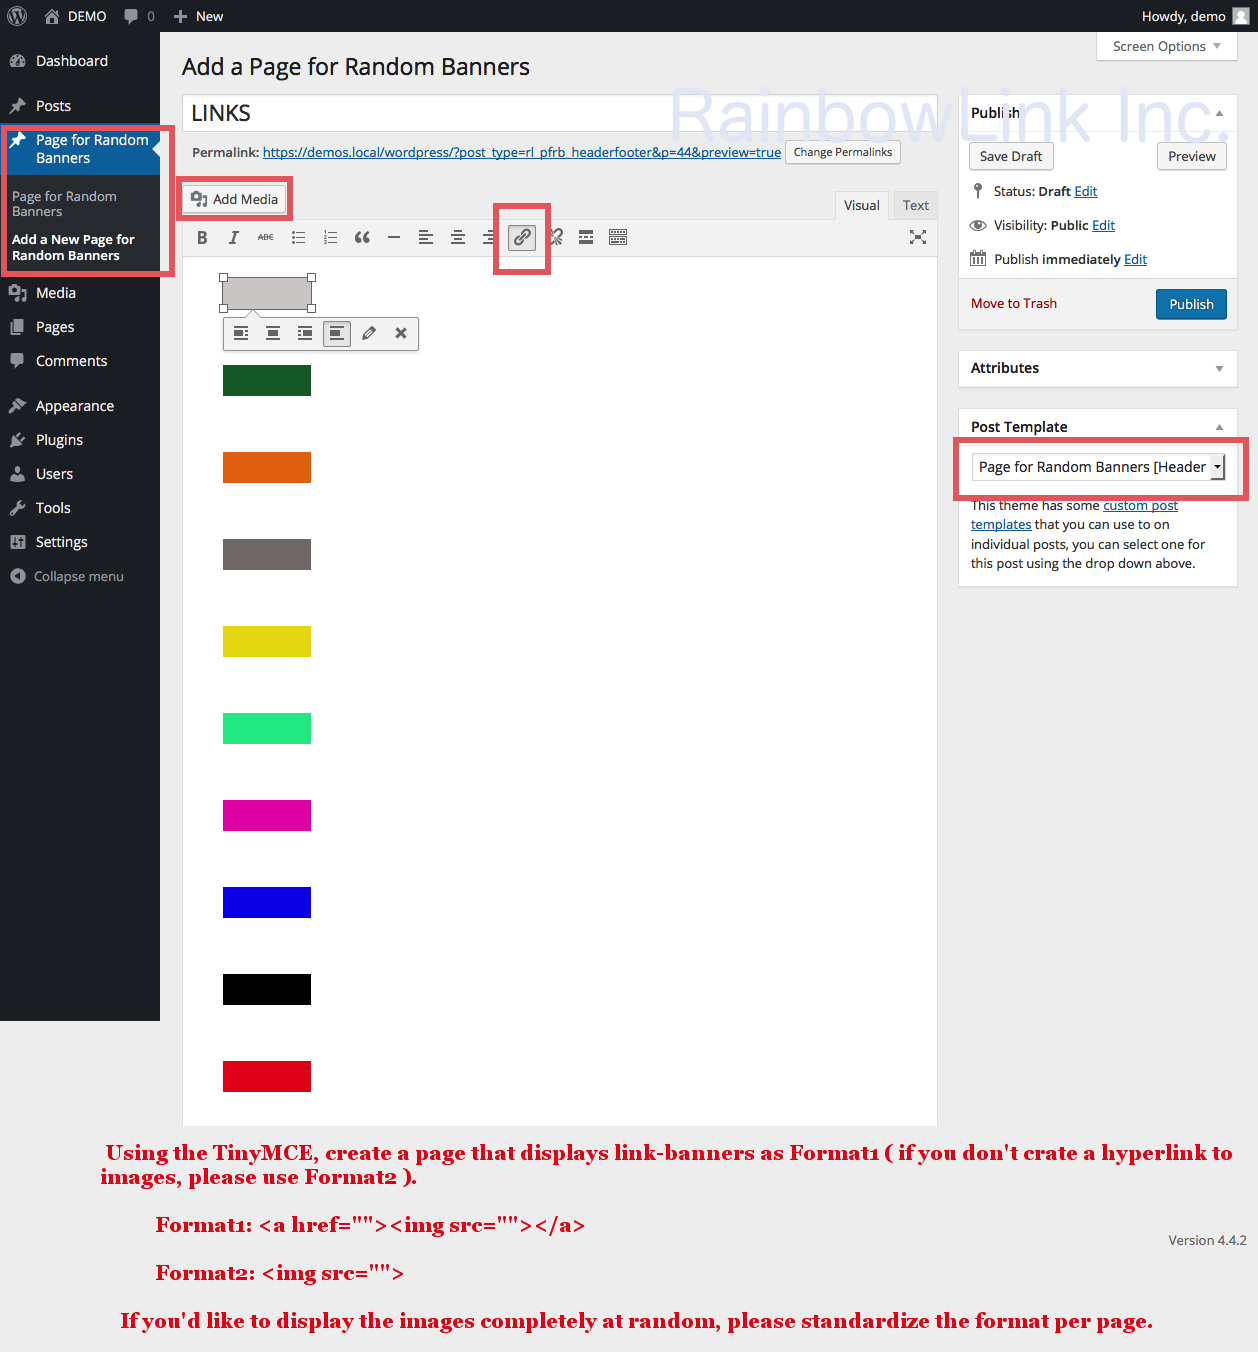Collapse the Publish panel arrow
Image resolution: width=1258 pixels, height=1352 pixels.
point(1219,113)
